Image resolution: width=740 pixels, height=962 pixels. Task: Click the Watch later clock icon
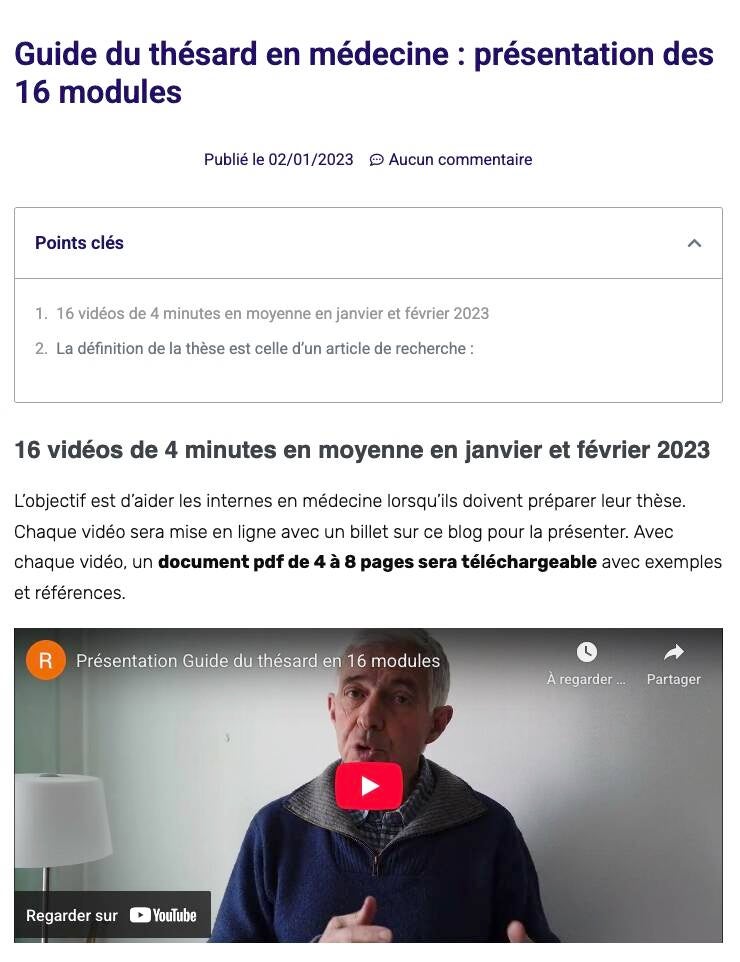pos(587,652)
